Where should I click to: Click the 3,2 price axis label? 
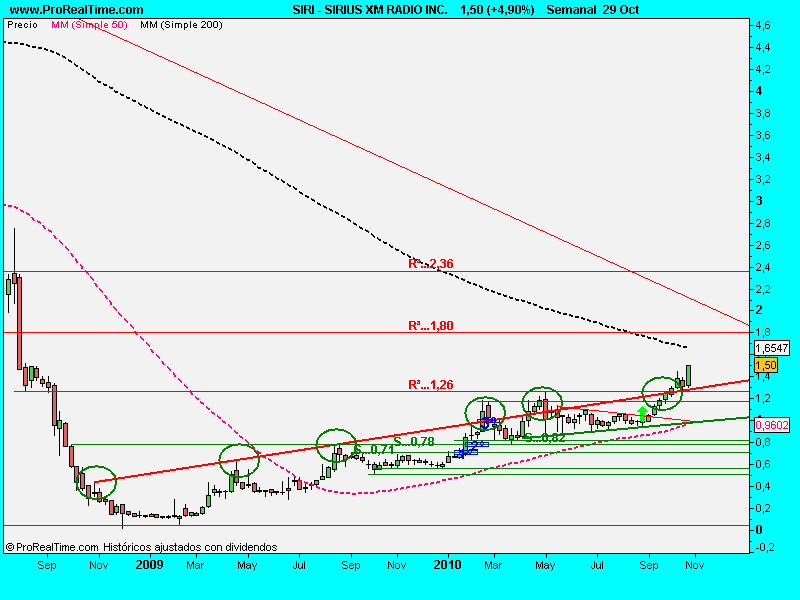click(x=763, y=179)
